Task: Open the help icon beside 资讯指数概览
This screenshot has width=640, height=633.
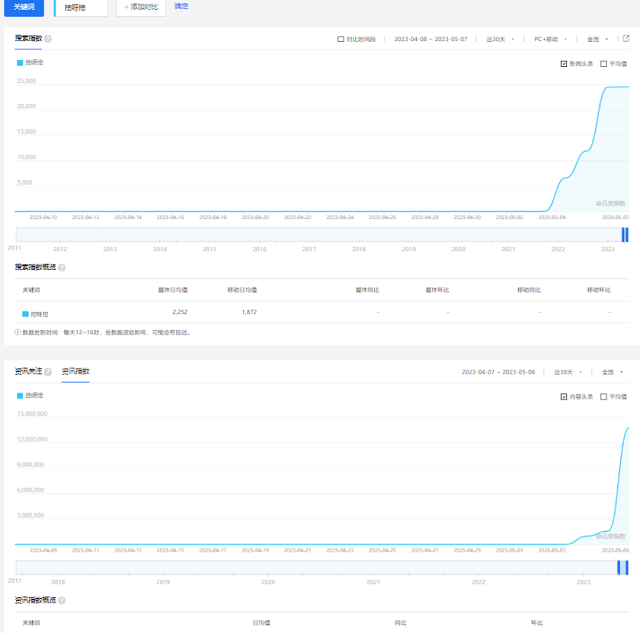Action: coord(62,600)
